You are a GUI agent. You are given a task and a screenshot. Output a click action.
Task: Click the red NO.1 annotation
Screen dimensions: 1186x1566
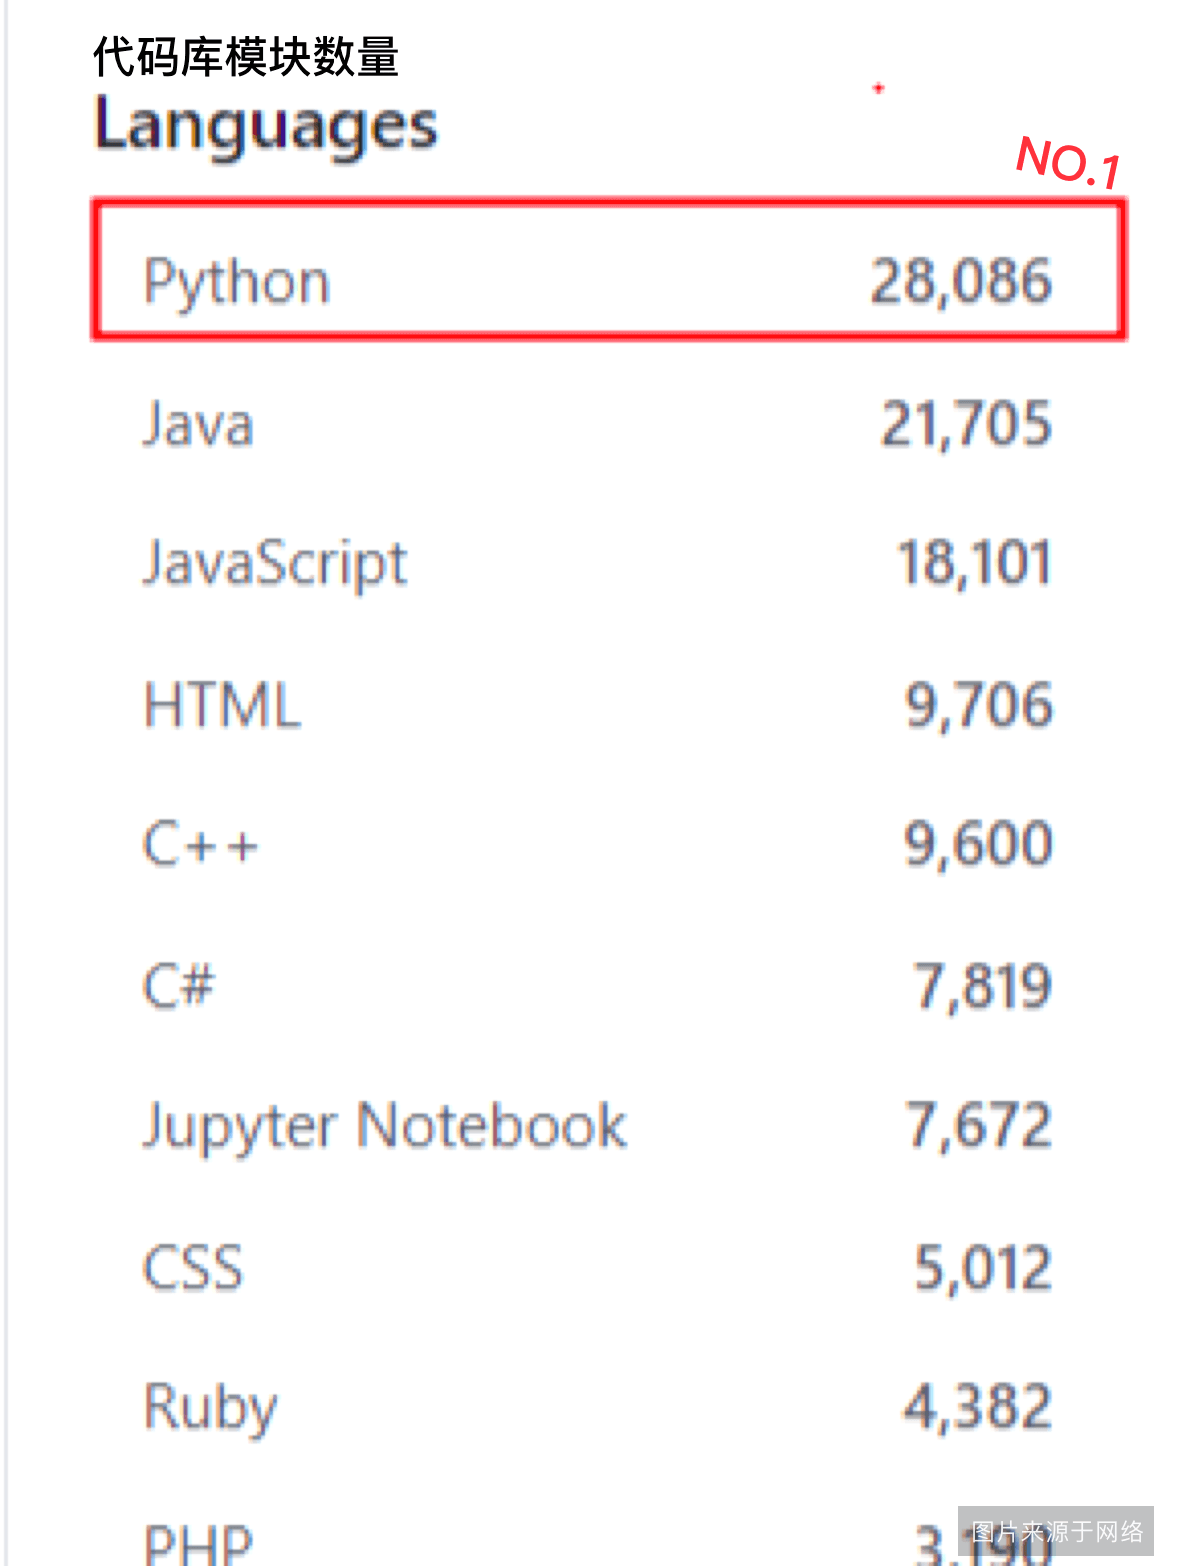point(1068,162)
